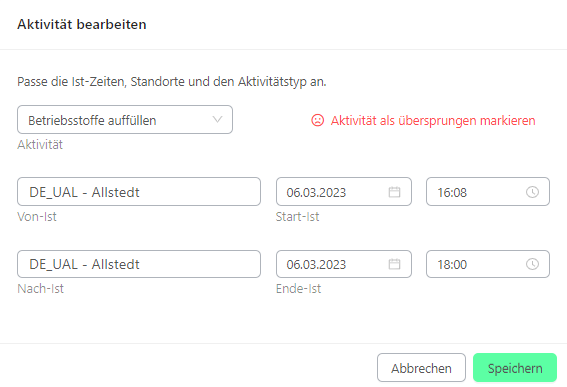This screenshot has height=387, width=567.
Task: Cancel editing with the Abbrechen button
Action: pos(421,368)
